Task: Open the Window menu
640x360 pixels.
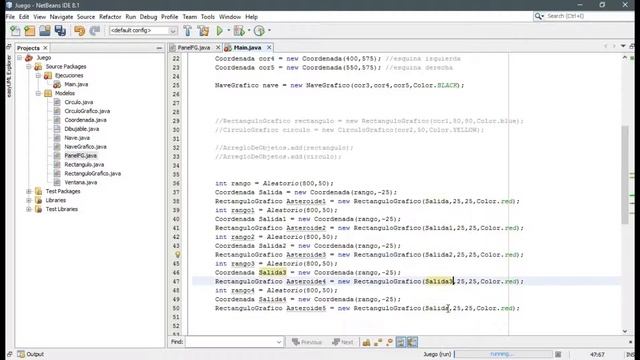Action: coord(230,17)
